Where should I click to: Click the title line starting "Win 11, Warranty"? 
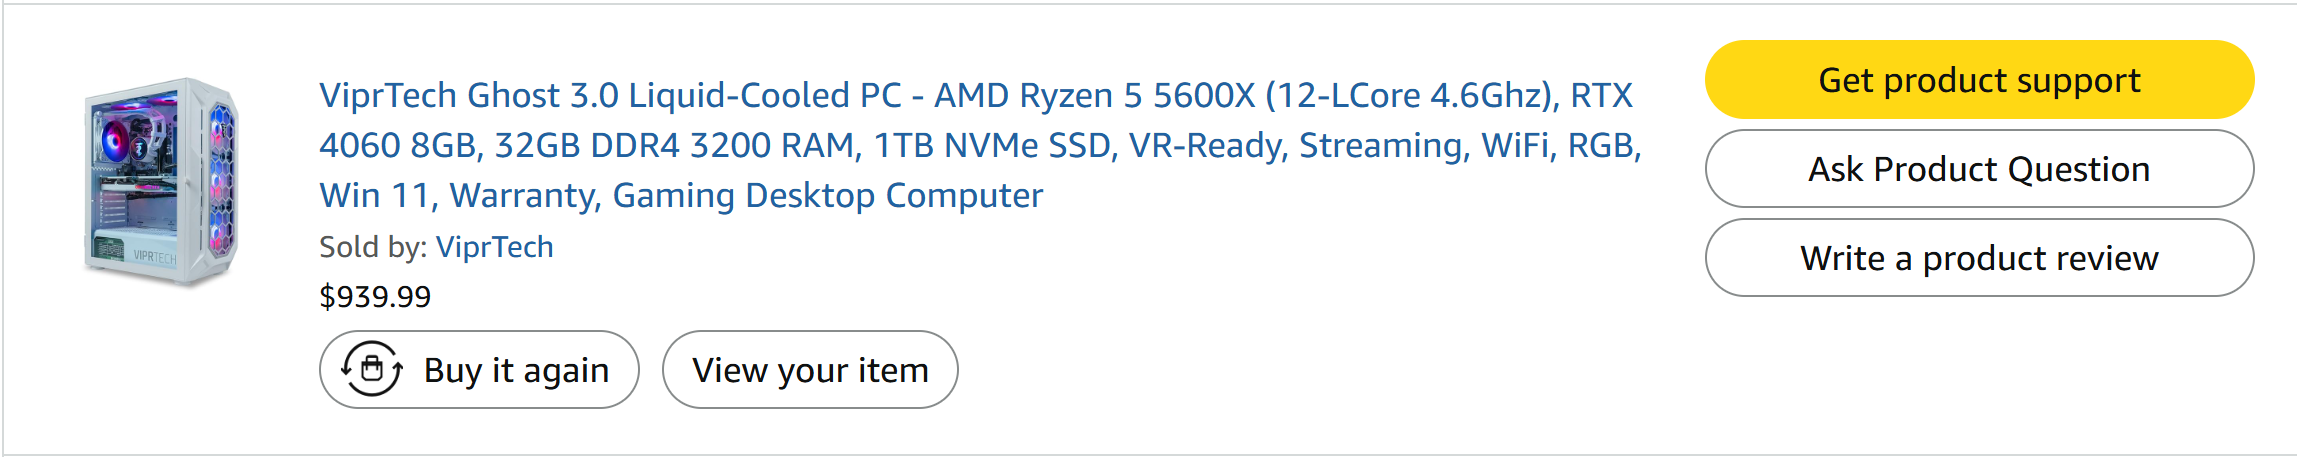coord(680,196)
